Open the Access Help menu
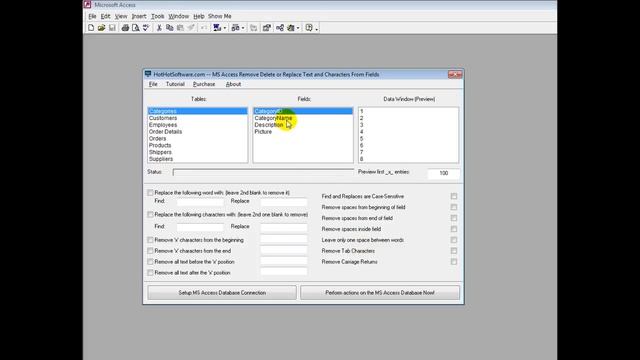 point(199,16)
